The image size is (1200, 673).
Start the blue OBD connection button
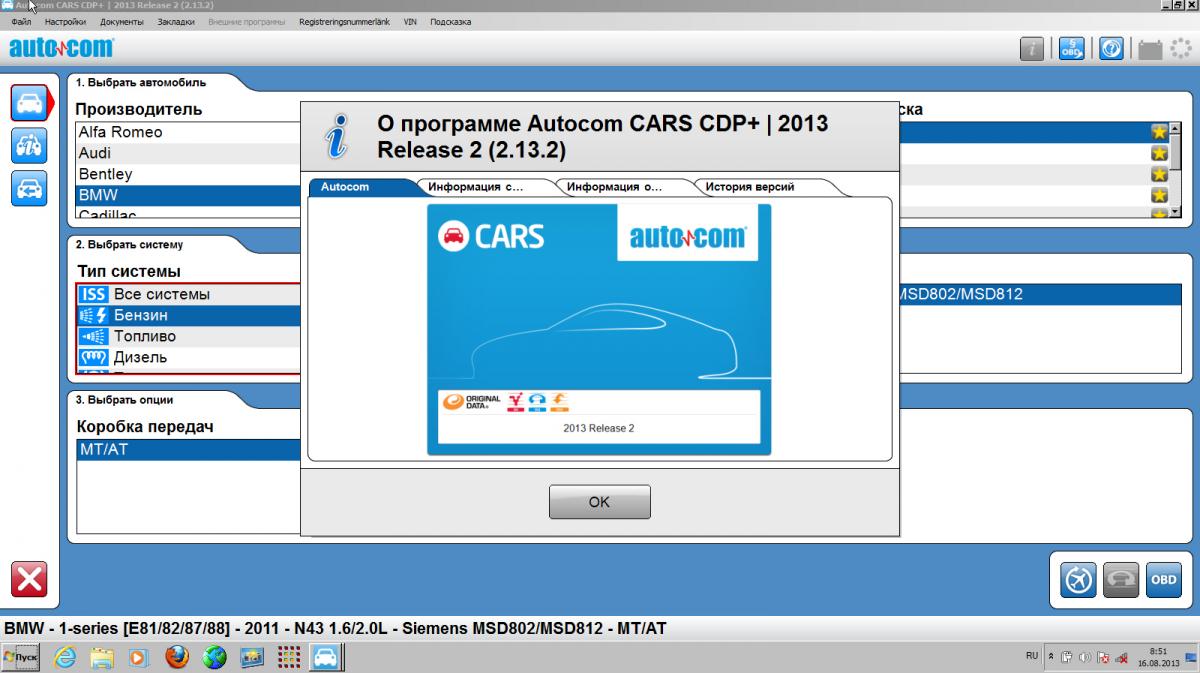(1163, 580)
